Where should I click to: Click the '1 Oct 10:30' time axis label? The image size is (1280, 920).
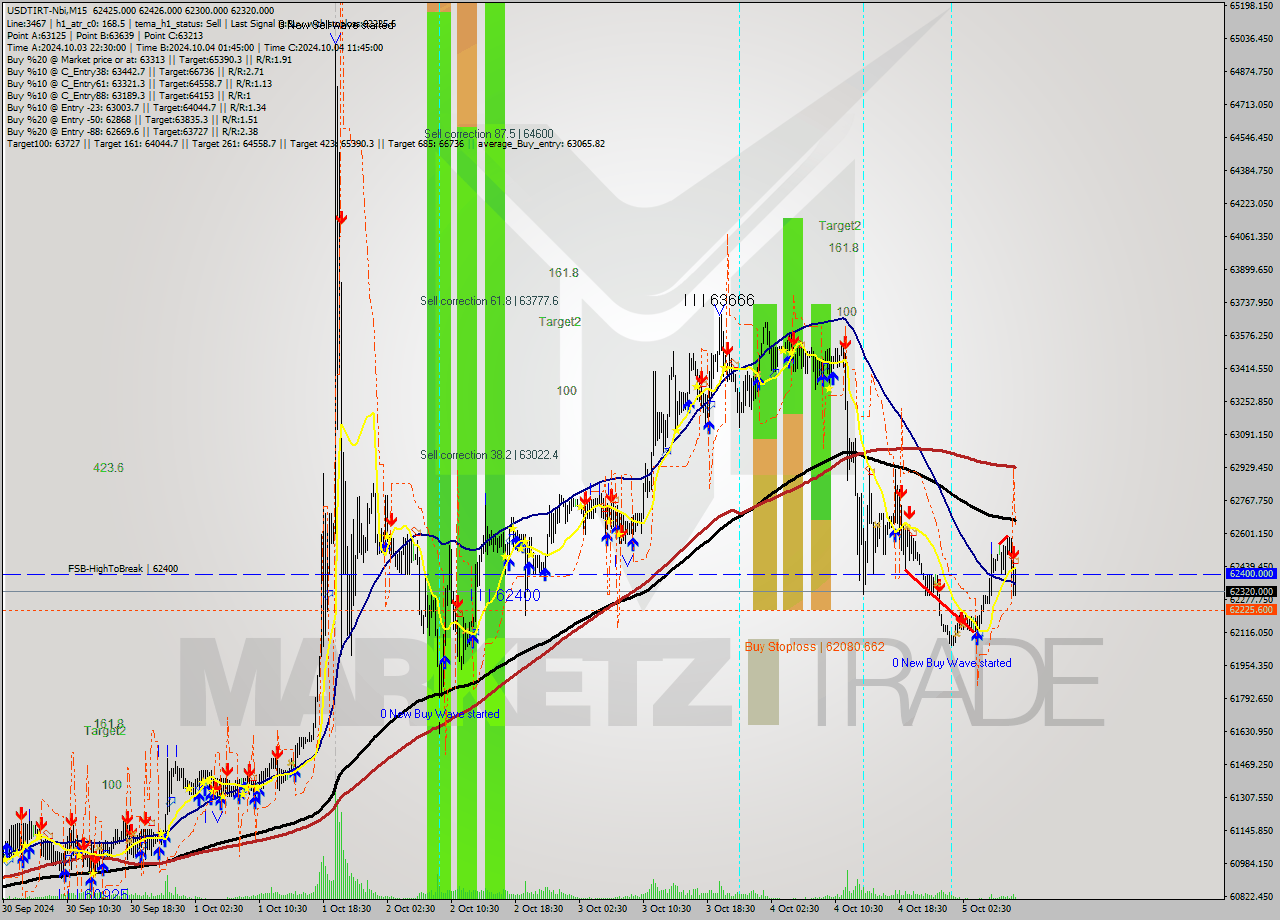point(283,909)
